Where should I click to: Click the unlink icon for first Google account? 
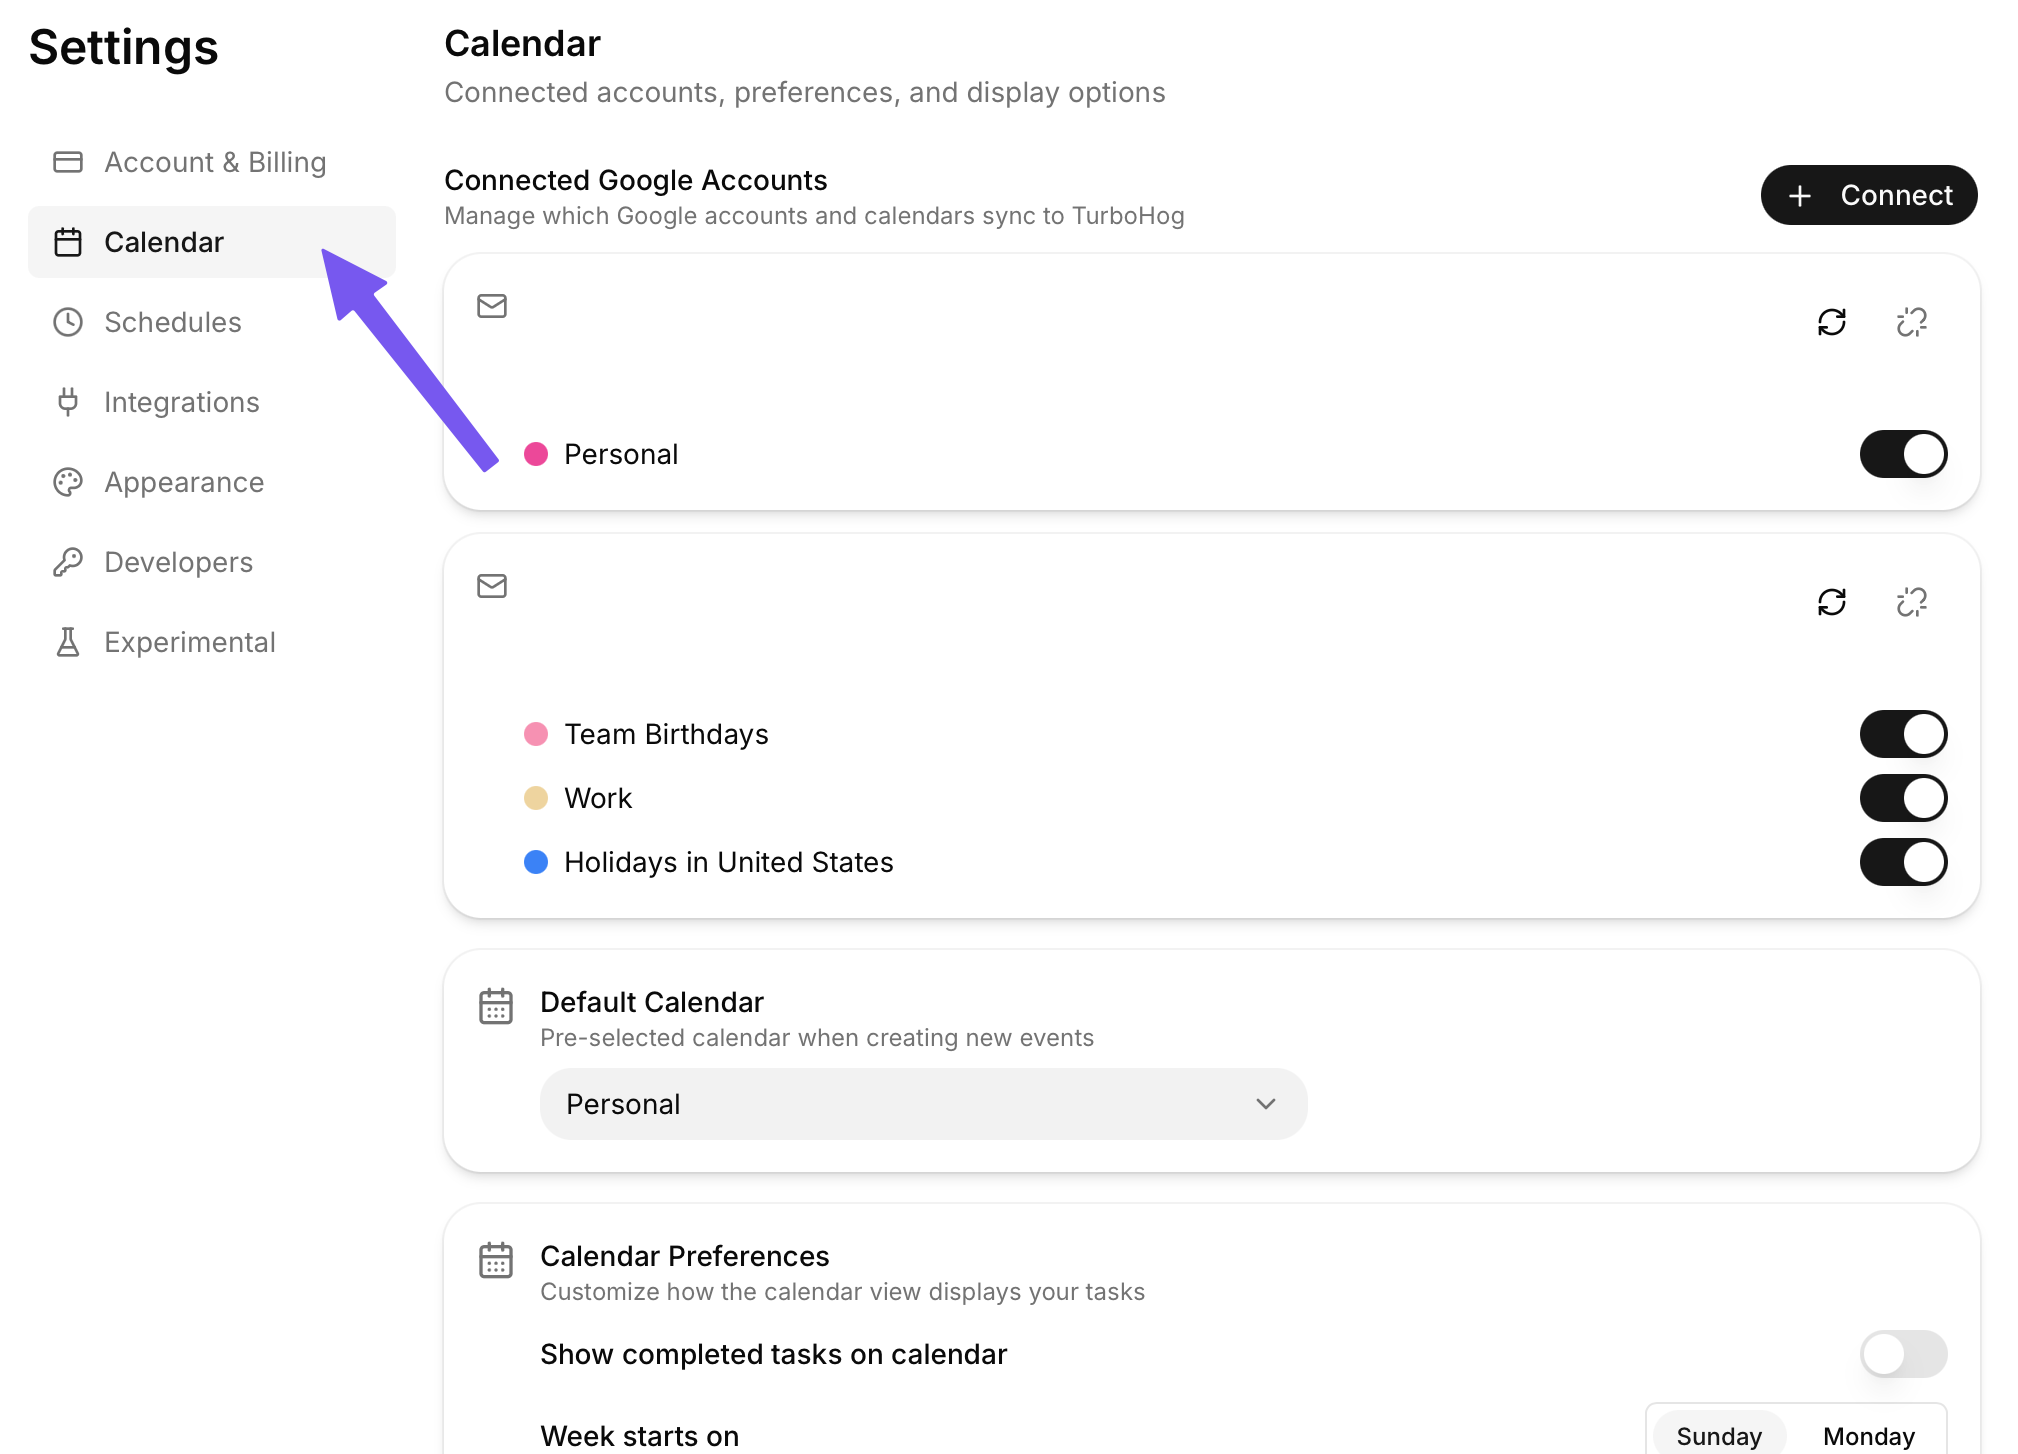[1911, 322]
